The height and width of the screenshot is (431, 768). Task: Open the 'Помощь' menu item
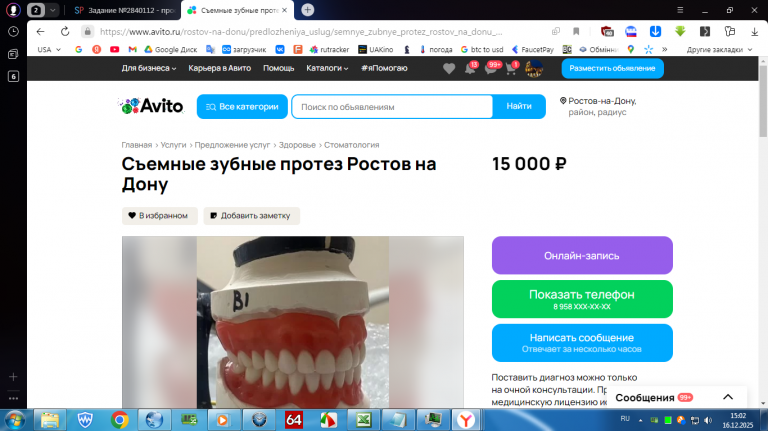click(278, 68)
